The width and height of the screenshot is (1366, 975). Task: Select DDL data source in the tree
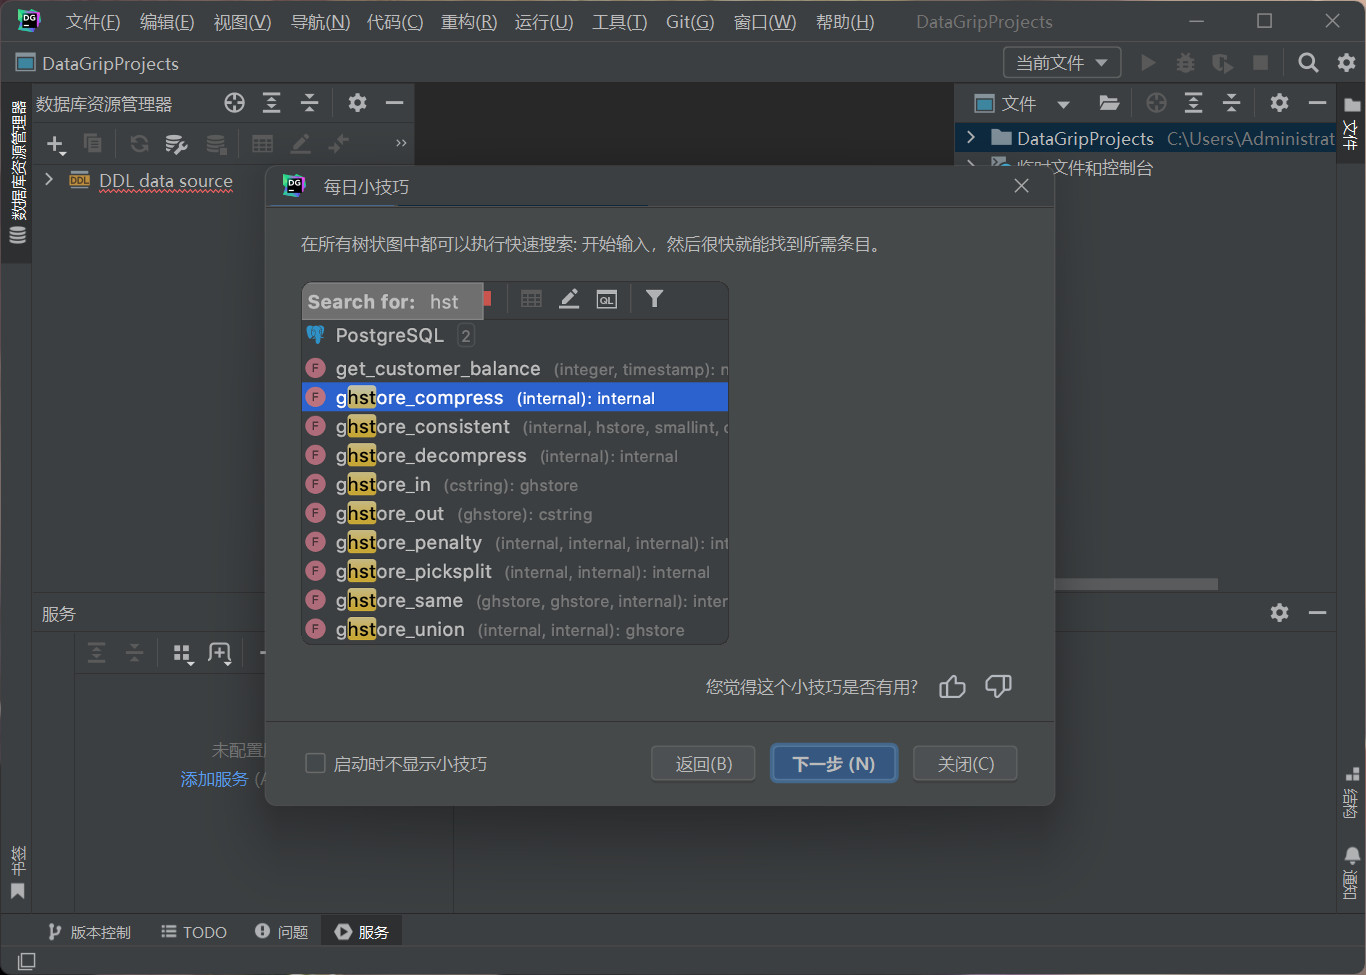tap(166, 181)
